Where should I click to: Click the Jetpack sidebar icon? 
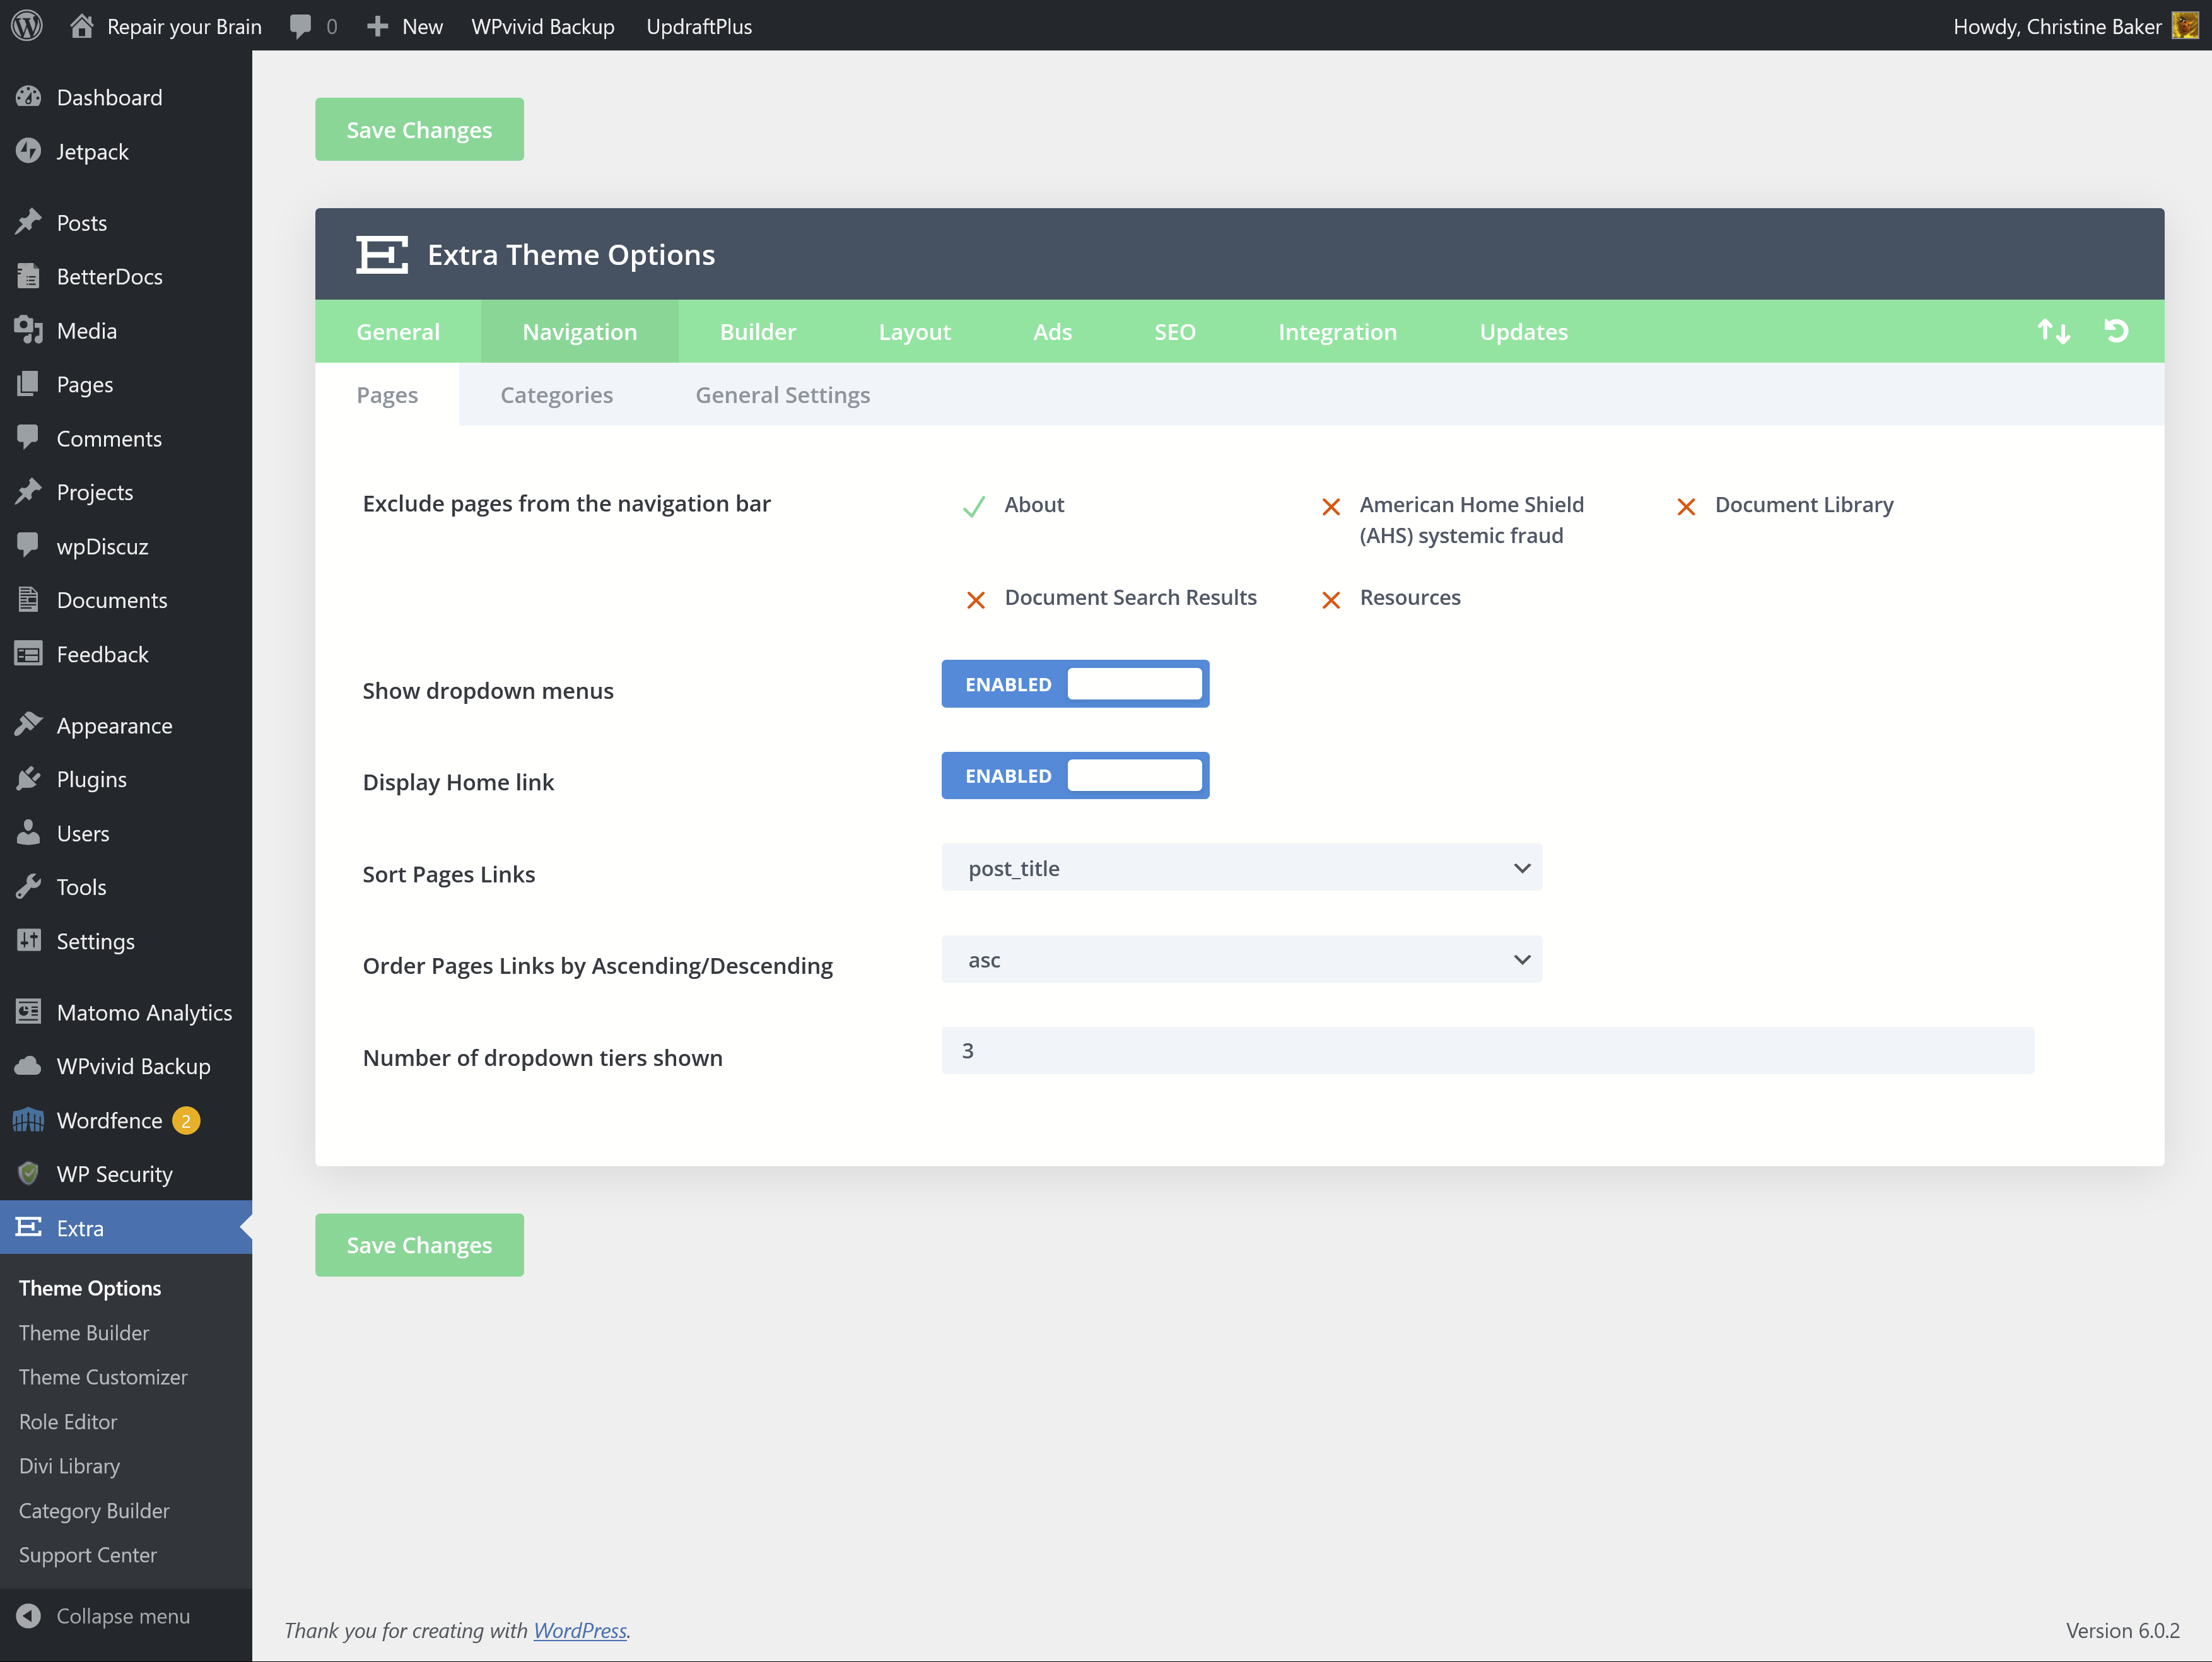coord(28,151)
